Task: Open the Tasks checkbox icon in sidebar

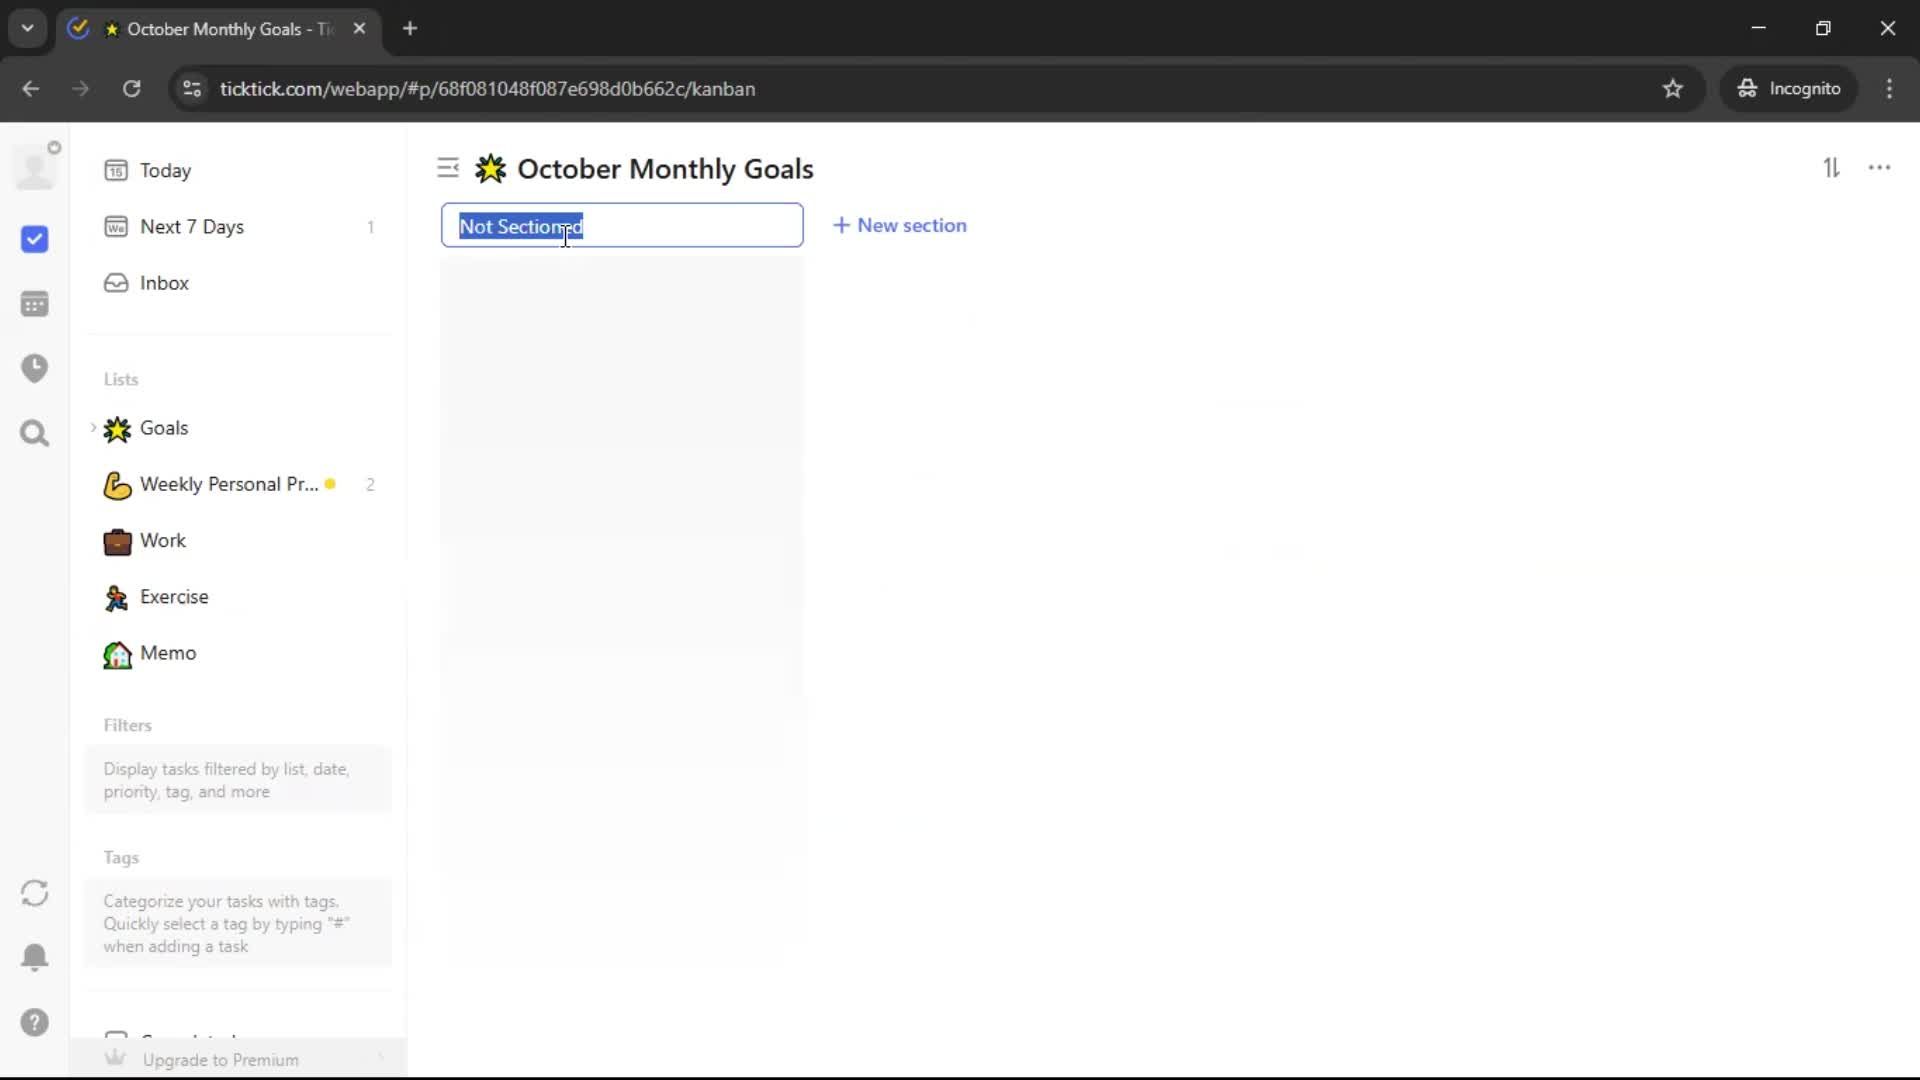Action: 34,239
